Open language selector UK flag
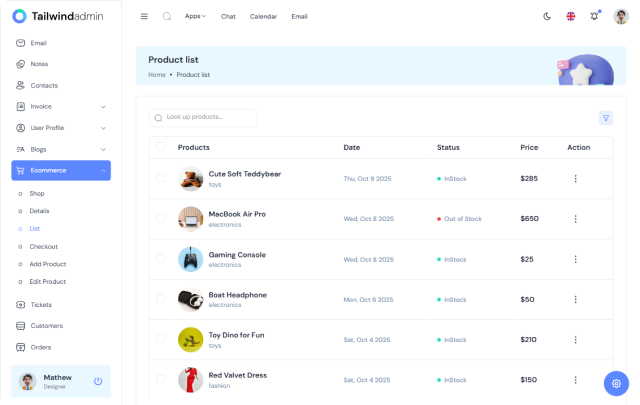This screenshot has height=405, width=640. point(571,16)
